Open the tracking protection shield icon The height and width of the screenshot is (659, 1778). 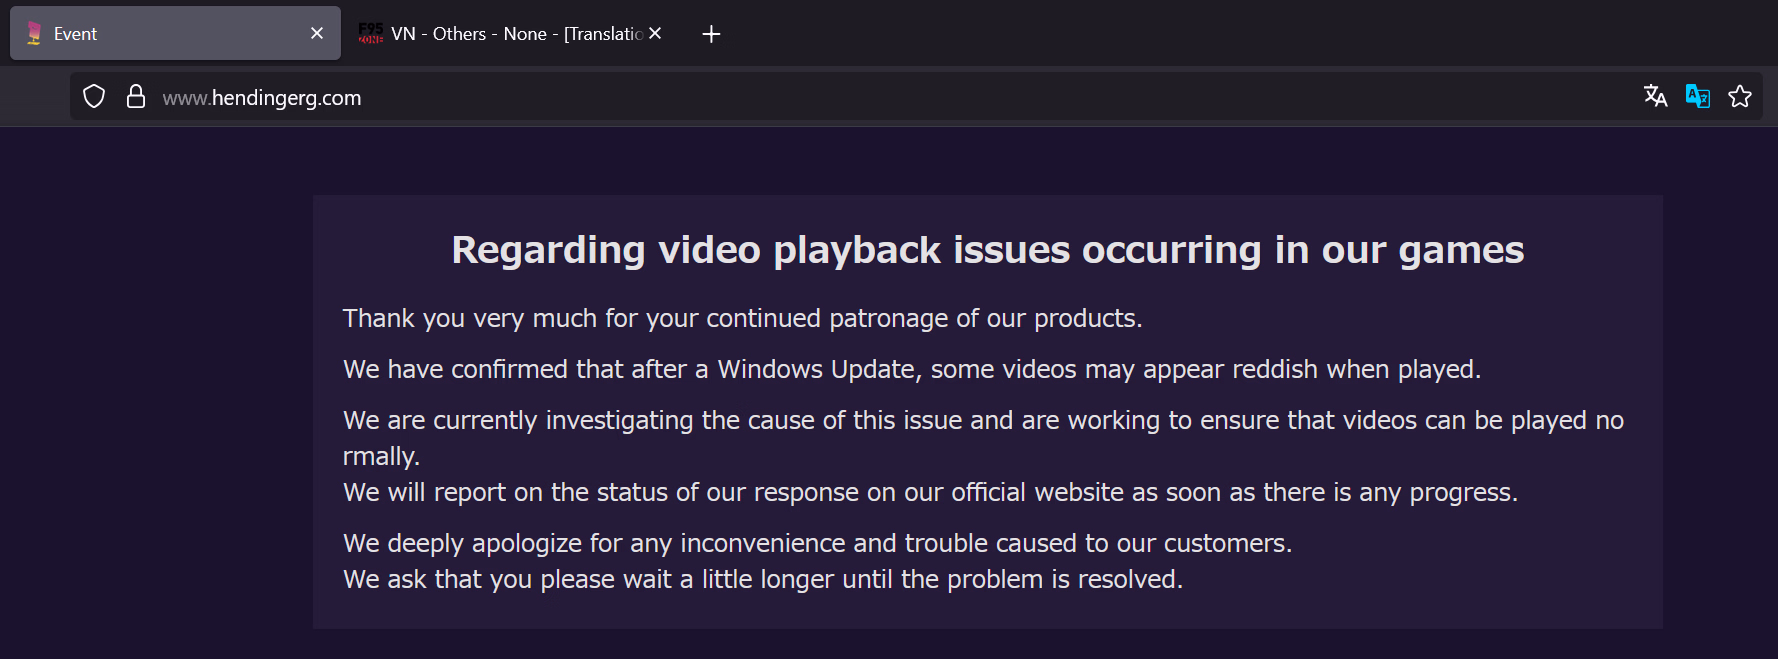[x=94, y=97]
